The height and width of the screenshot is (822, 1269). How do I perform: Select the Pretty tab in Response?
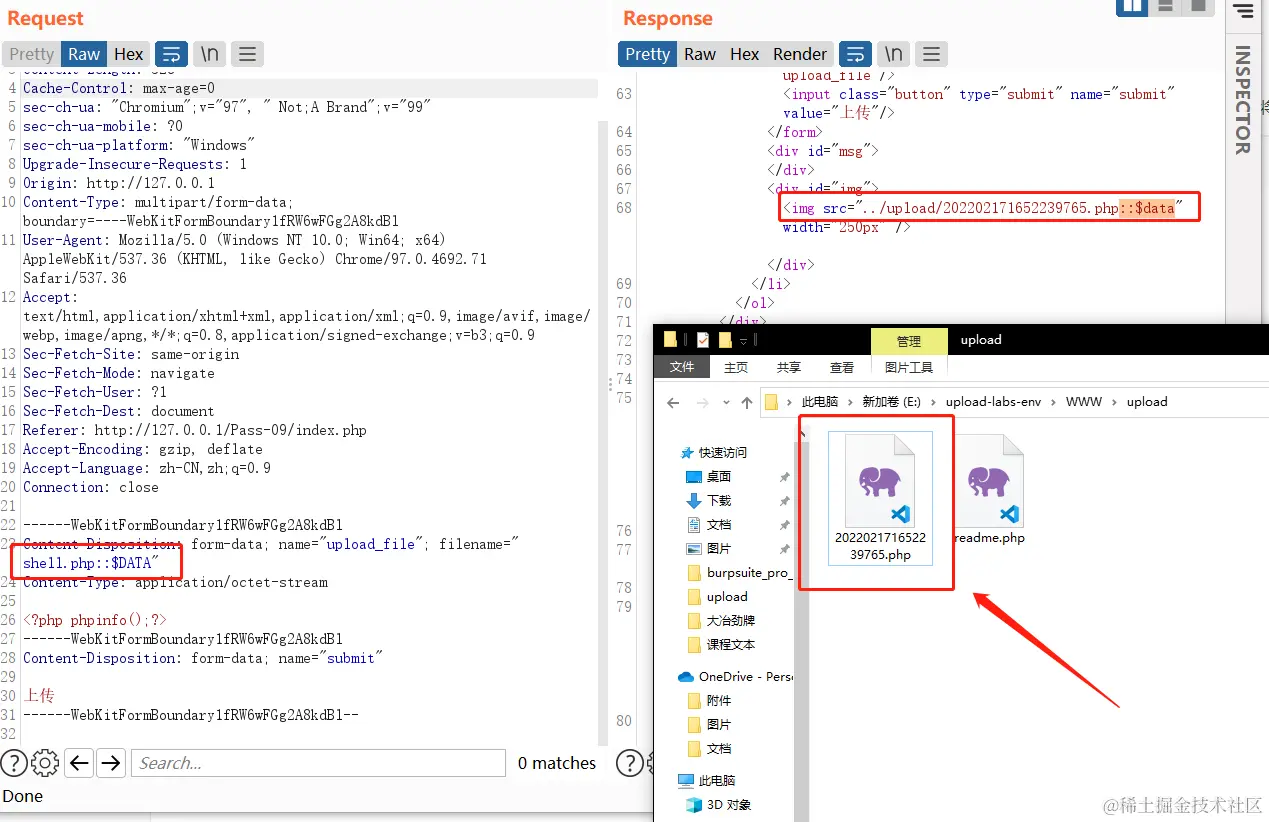pyautogui.click(x=647, y=54)
